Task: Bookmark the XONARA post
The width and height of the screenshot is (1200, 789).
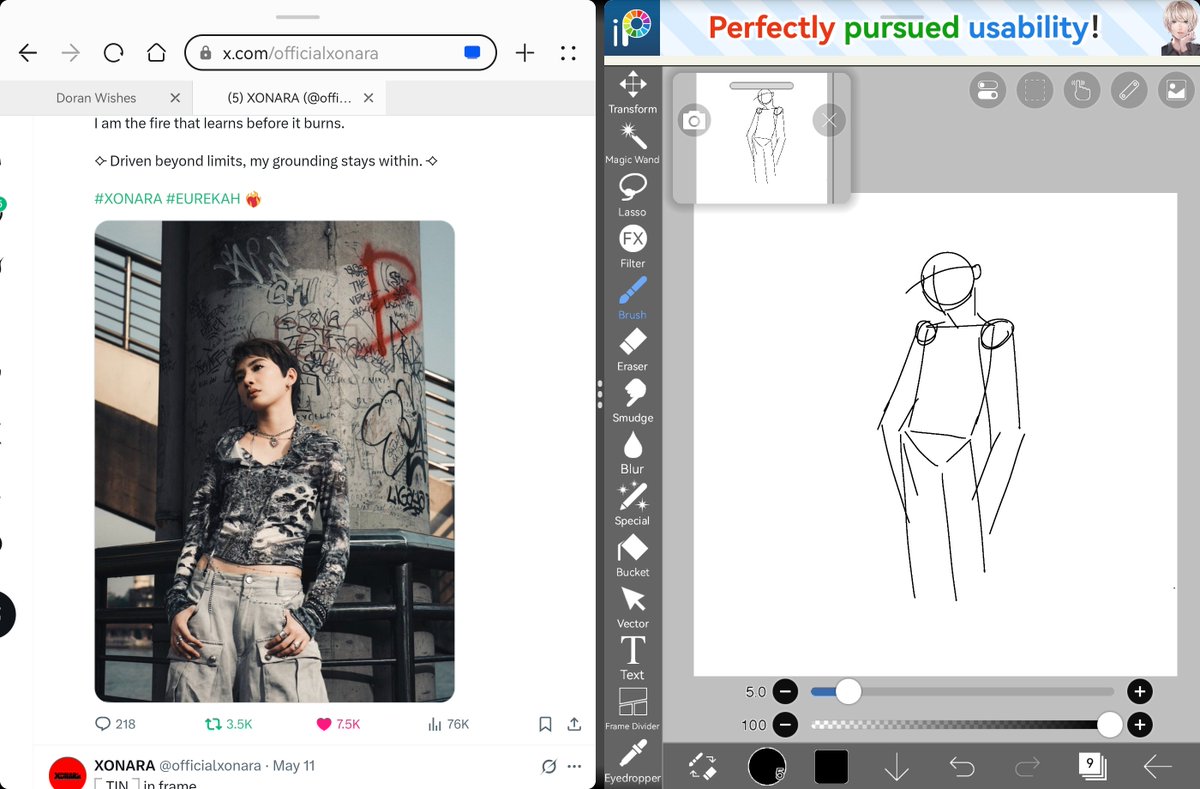Action: [545, 724]
